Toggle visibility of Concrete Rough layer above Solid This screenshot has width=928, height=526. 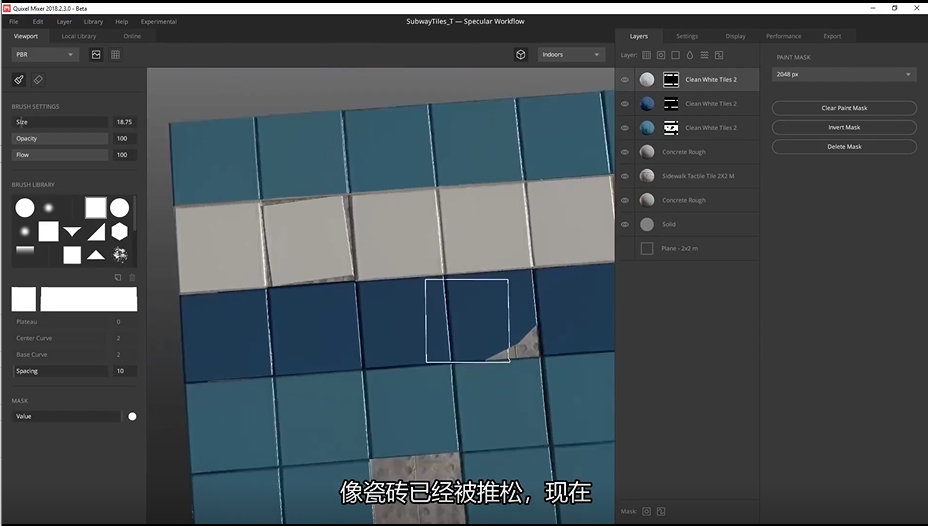(x=624, y=200)
